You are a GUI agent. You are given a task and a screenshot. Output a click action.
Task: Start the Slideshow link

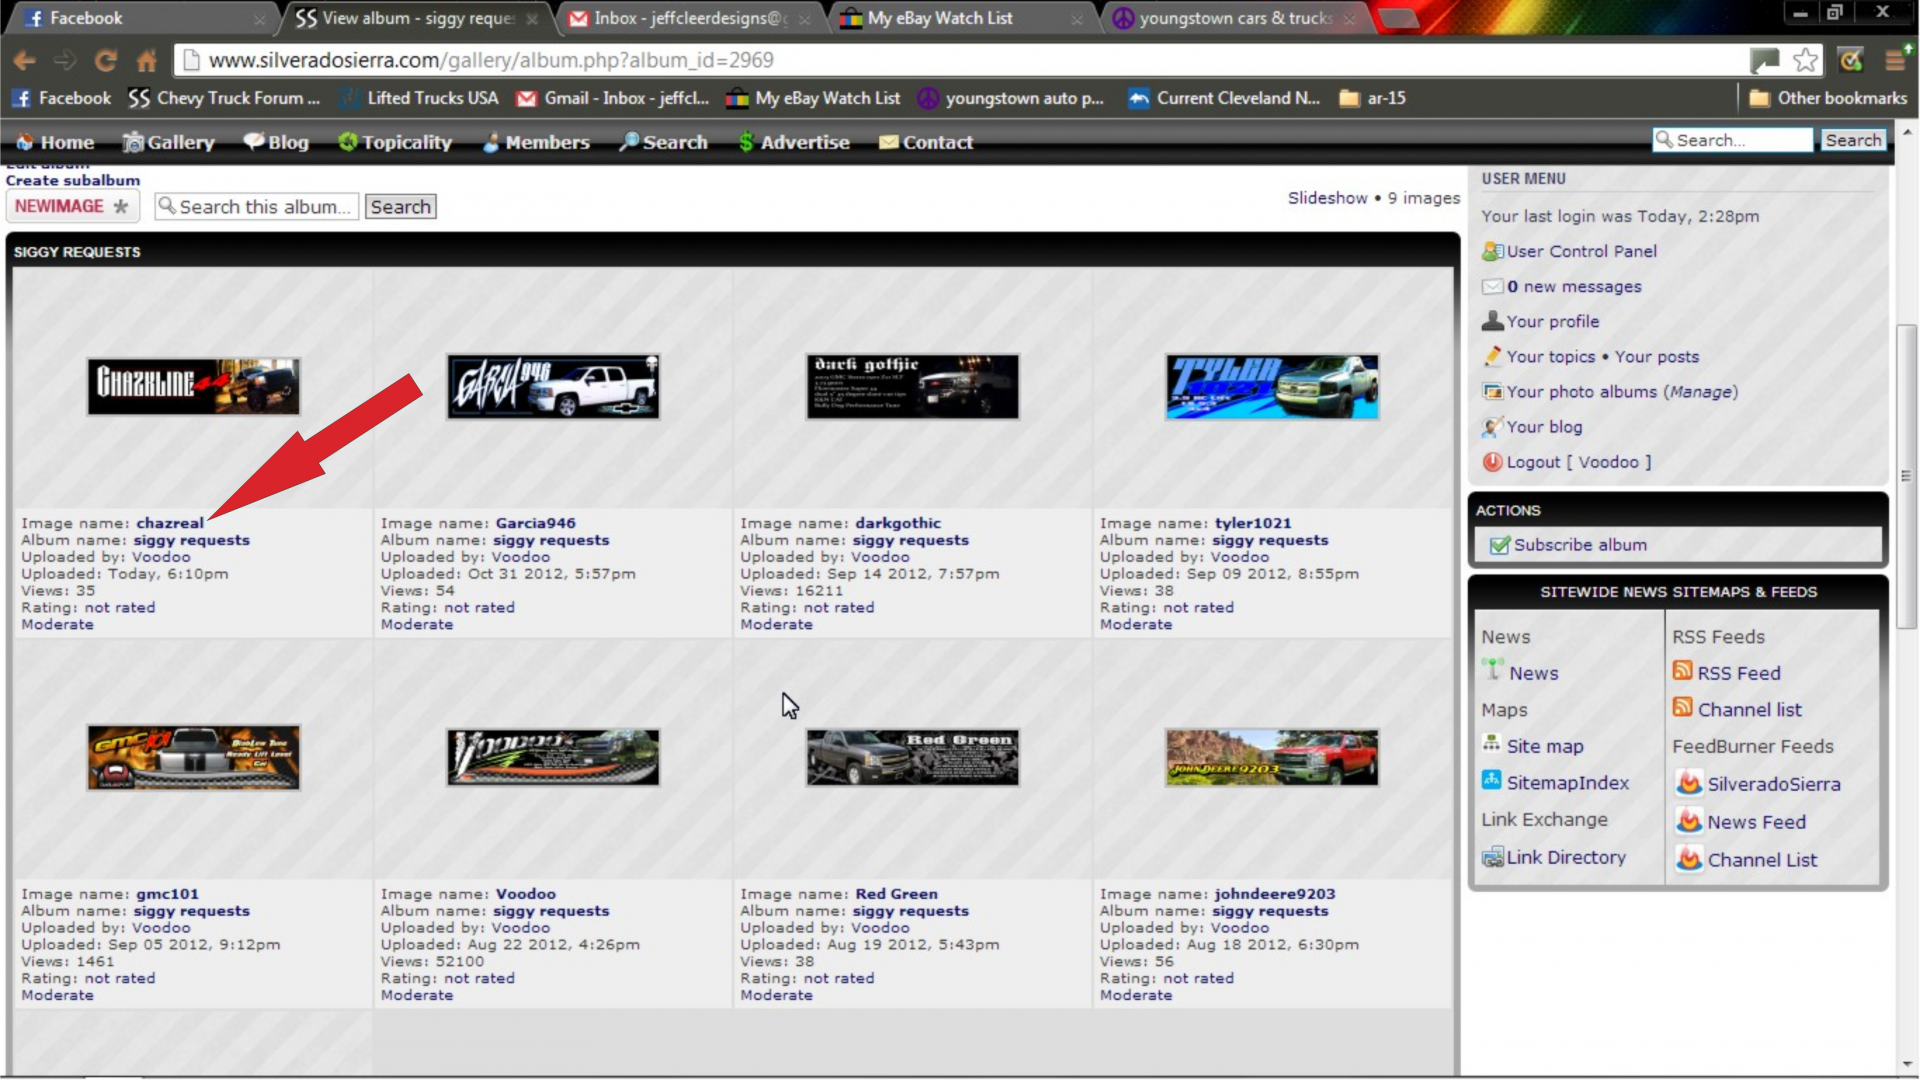point(1327,198)
